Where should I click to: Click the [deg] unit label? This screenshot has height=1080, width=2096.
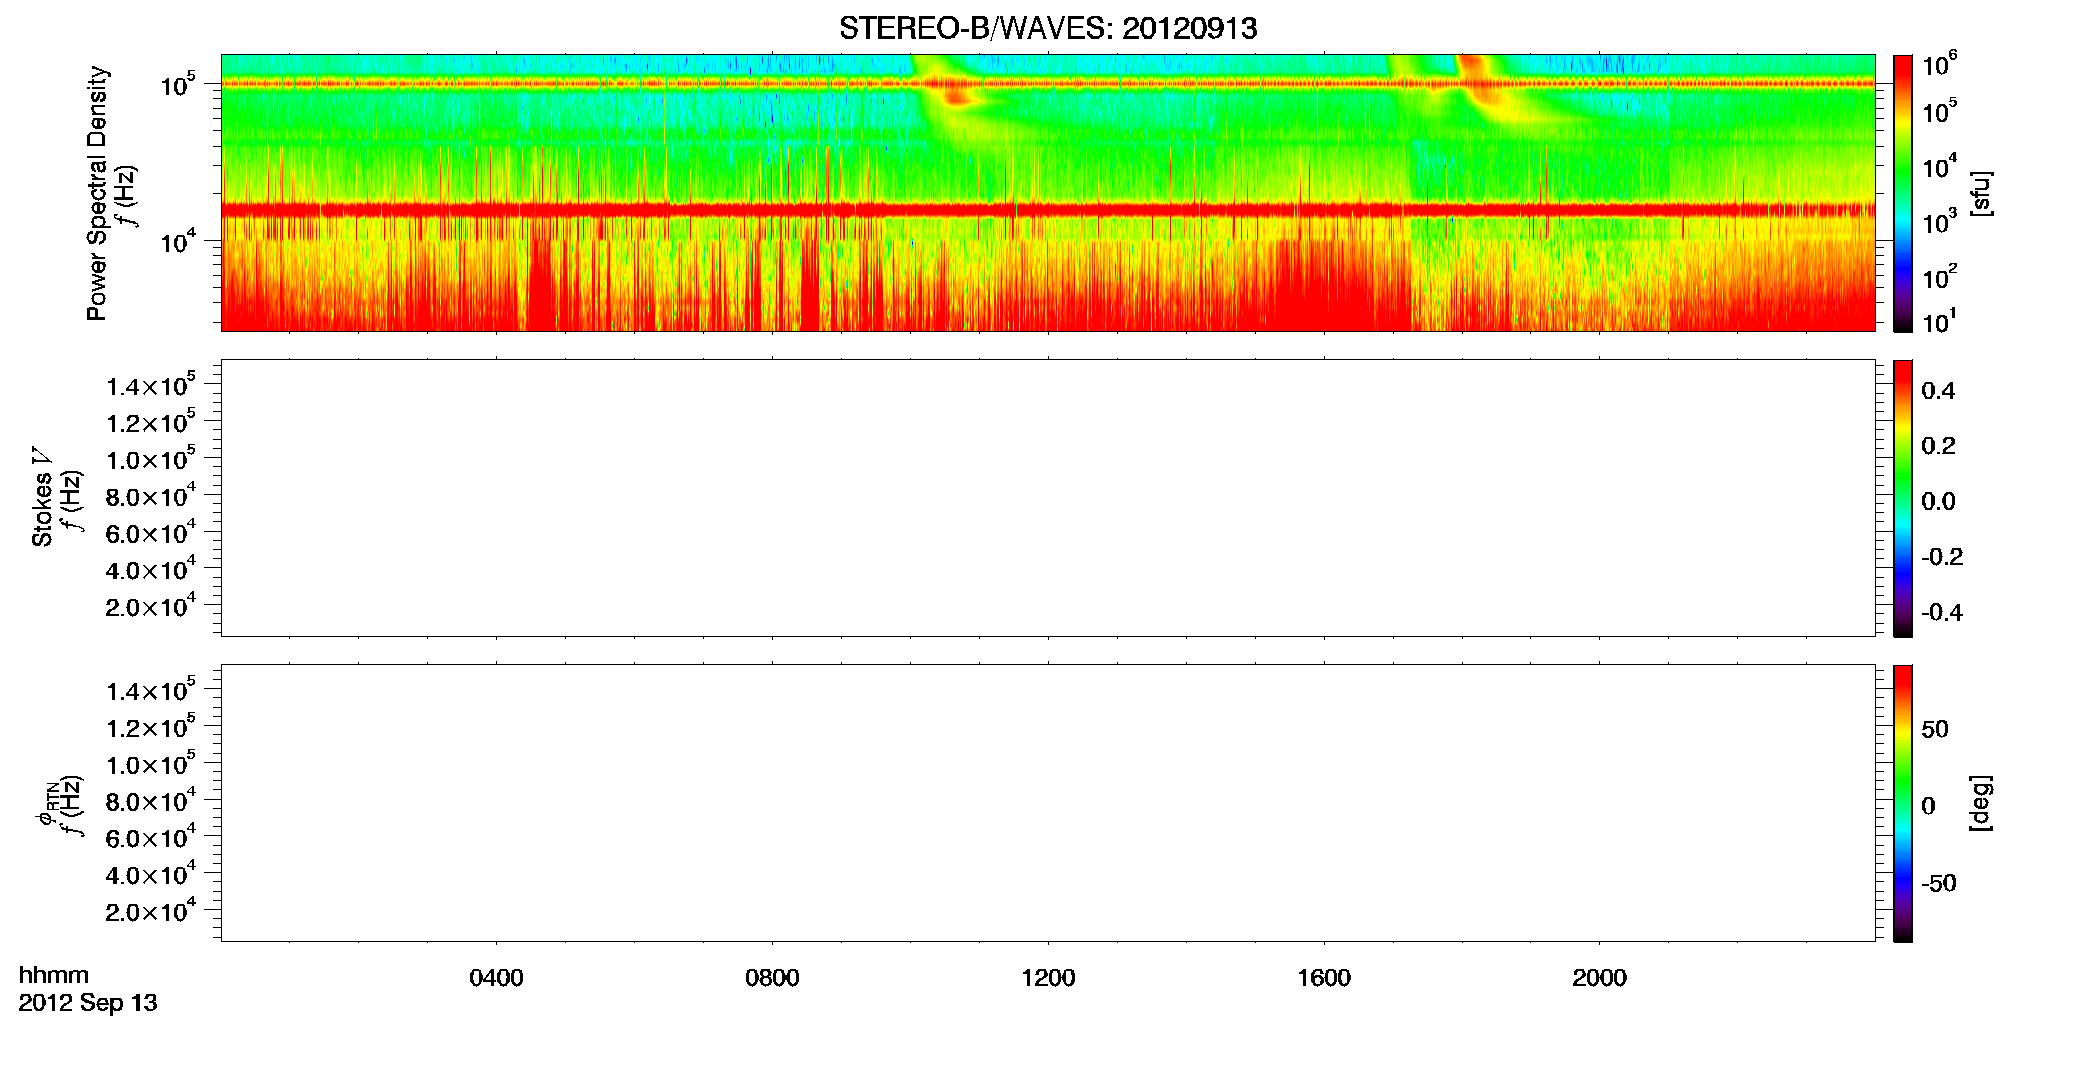click(1980, 803)
